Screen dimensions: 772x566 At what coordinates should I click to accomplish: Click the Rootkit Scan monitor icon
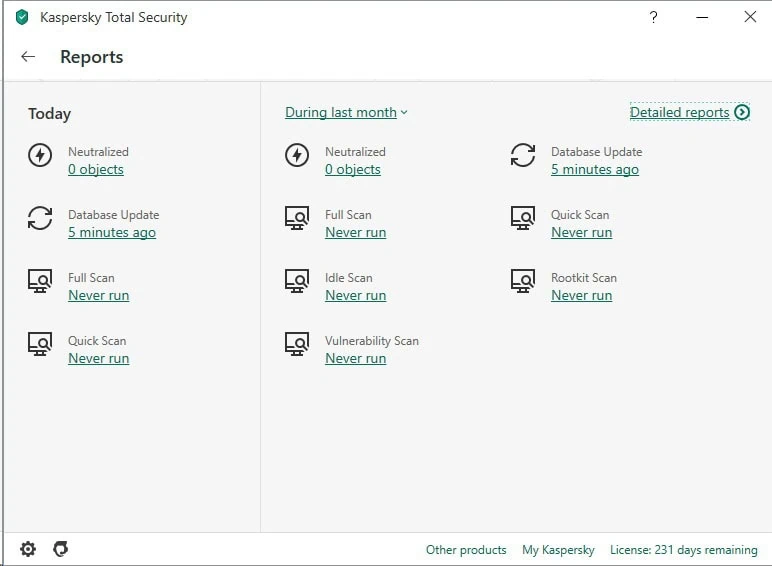tap(522, 281)
